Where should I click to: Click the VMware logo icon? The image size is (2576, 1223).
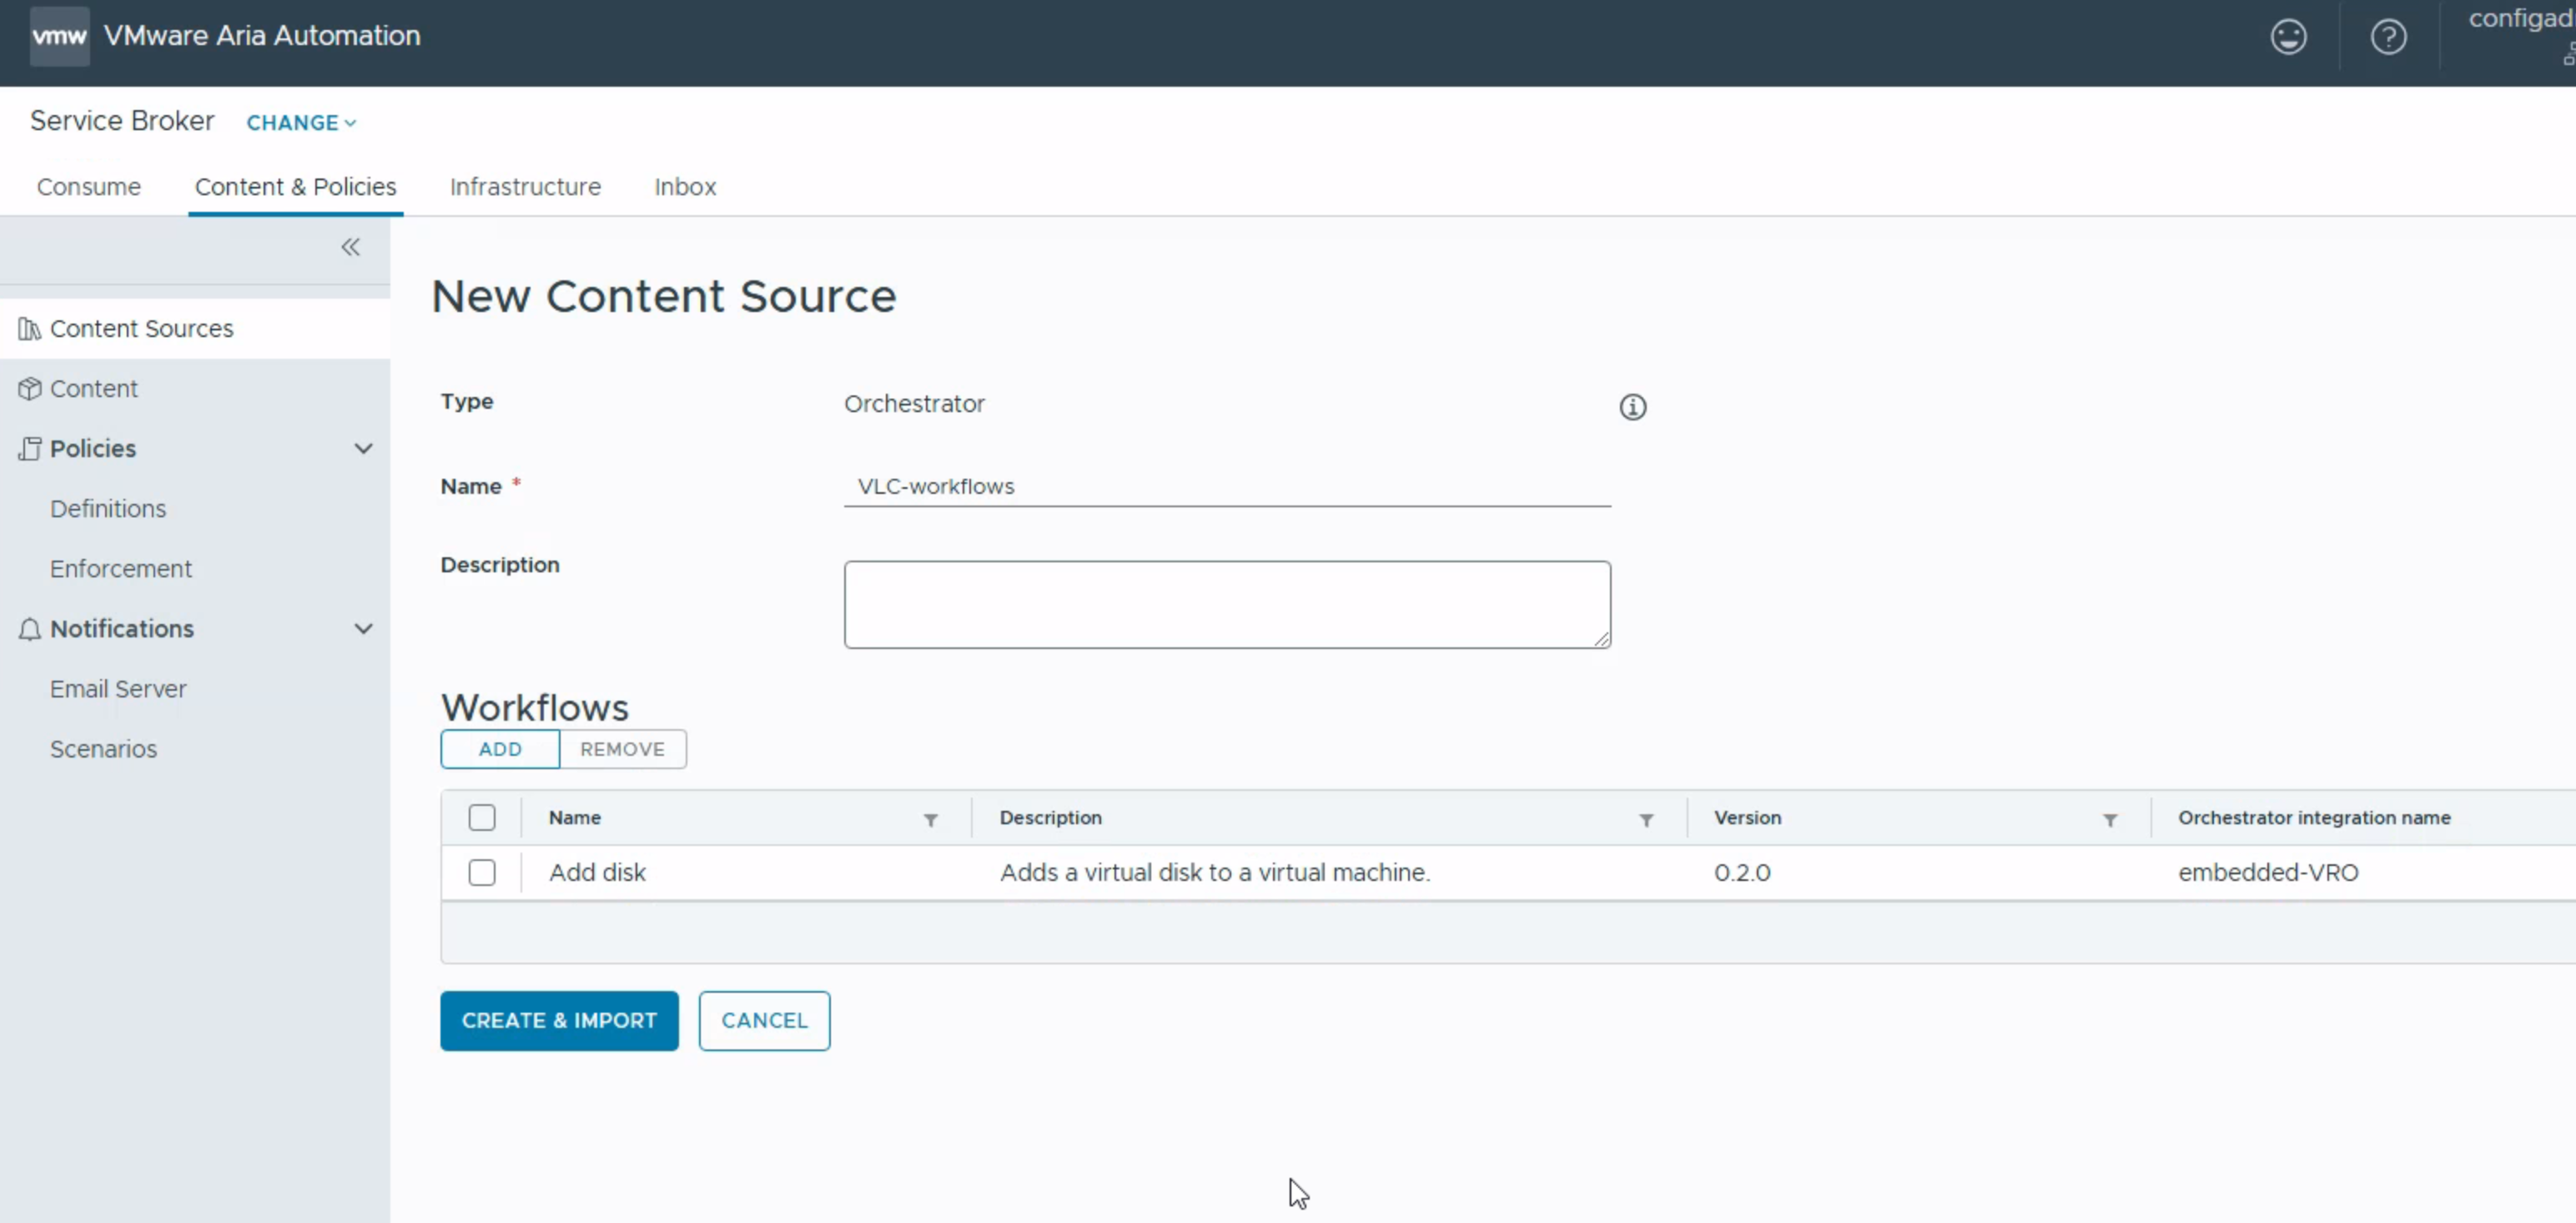pyautogui.click(x=59, y=36)
